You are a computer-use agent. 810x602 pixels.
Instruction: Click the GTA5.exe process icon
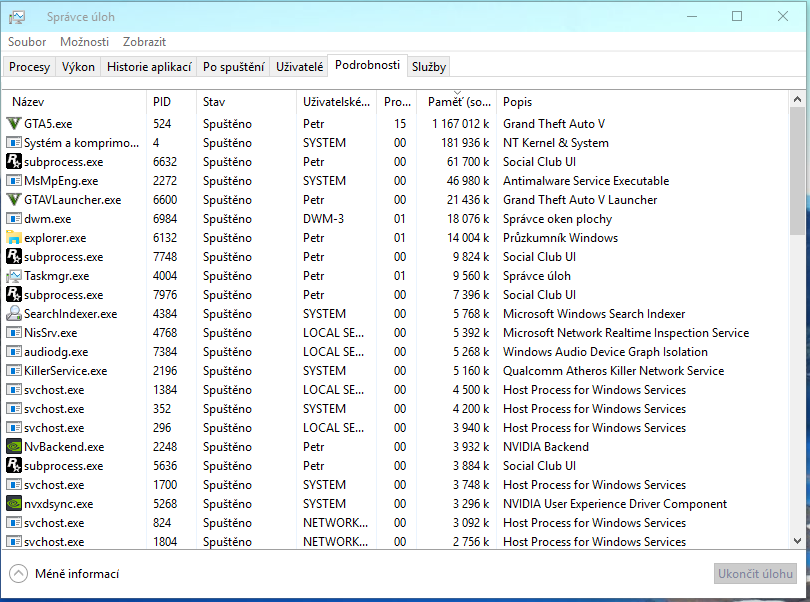pos(14,124)
